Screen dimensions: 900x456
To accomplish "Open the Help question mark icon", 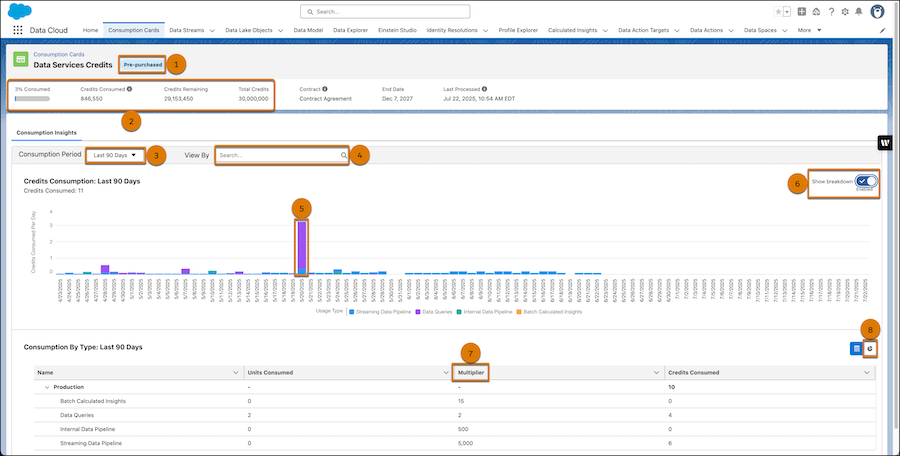I will [x=831, y=11].
